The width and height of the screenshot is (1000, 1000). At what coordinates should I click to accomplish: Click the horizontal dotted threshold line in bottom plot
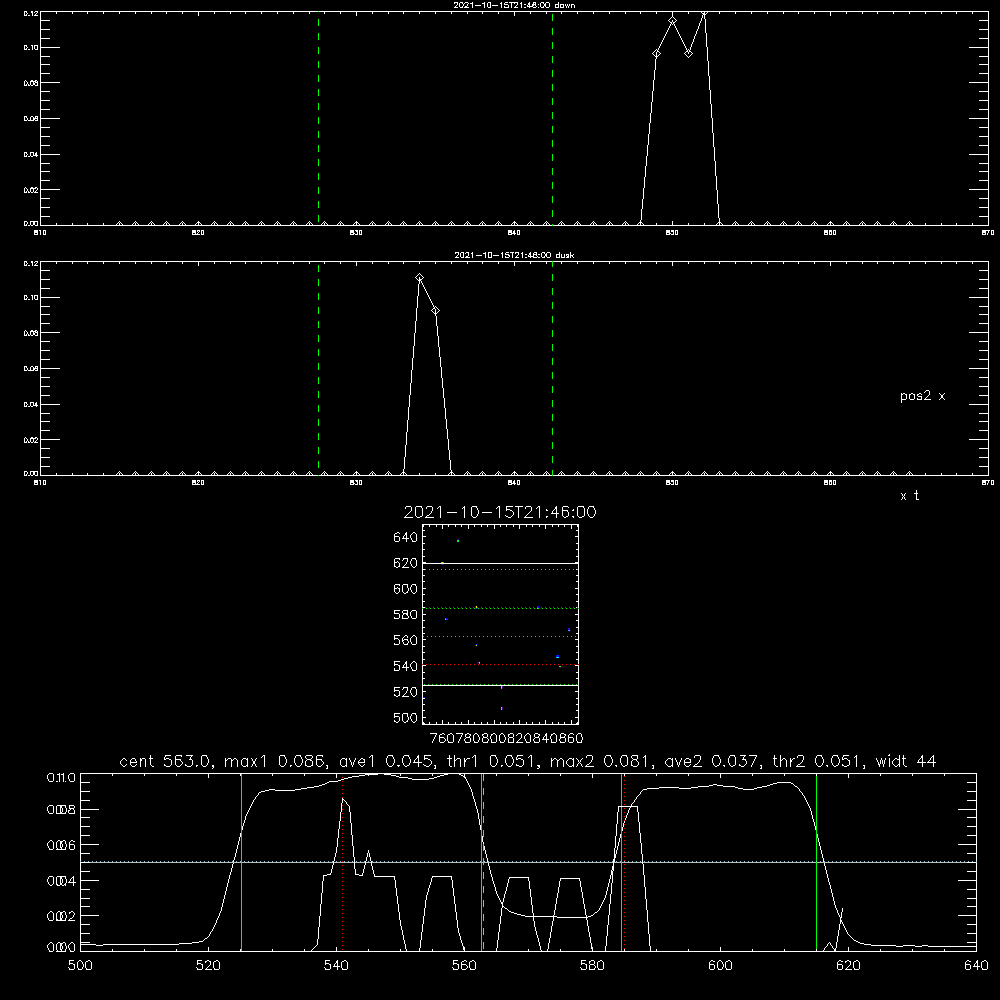pyautogui.click(x=528, y=862)
